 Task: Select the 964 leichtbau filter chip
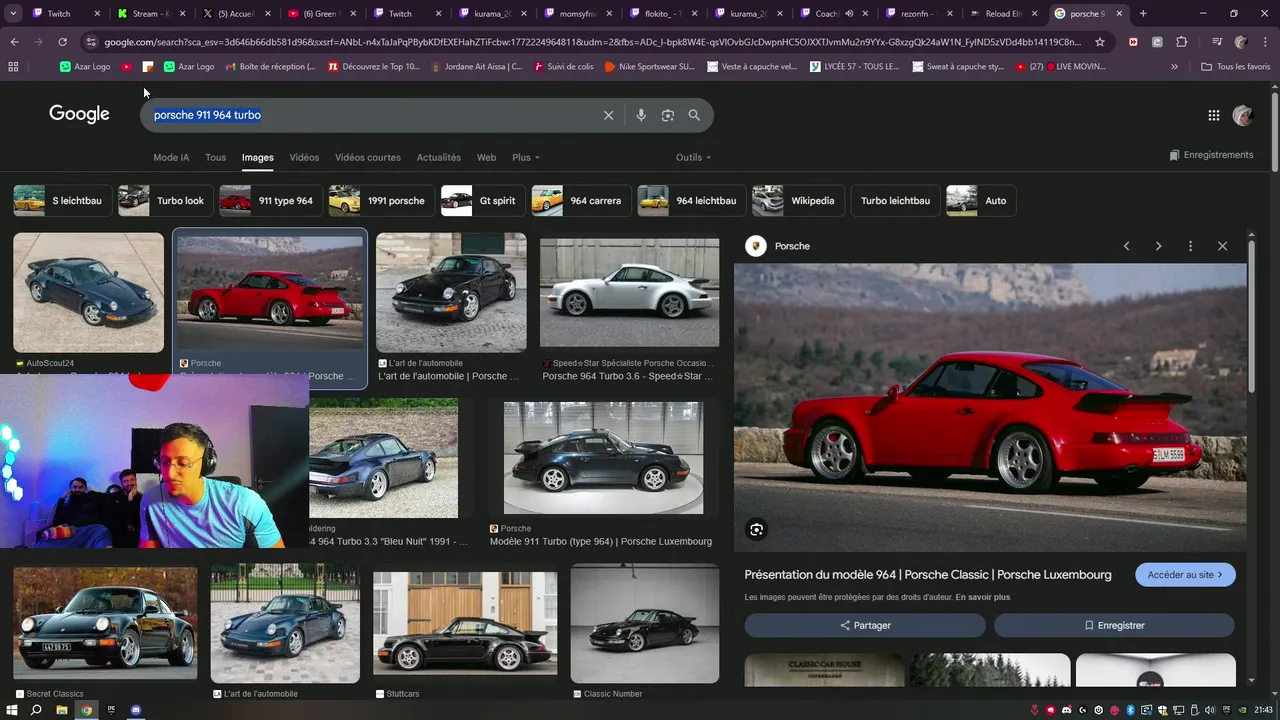(x=691, y=201)
